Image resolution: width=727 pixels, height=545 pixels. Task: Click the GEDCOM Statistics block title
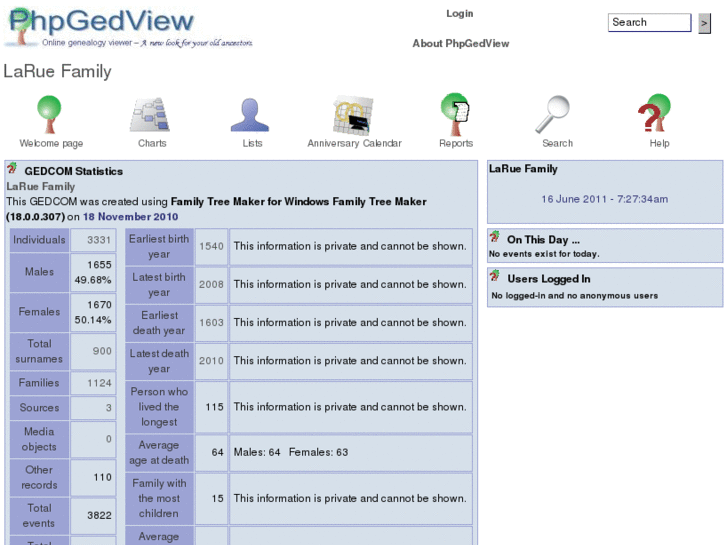pos(74,171)
